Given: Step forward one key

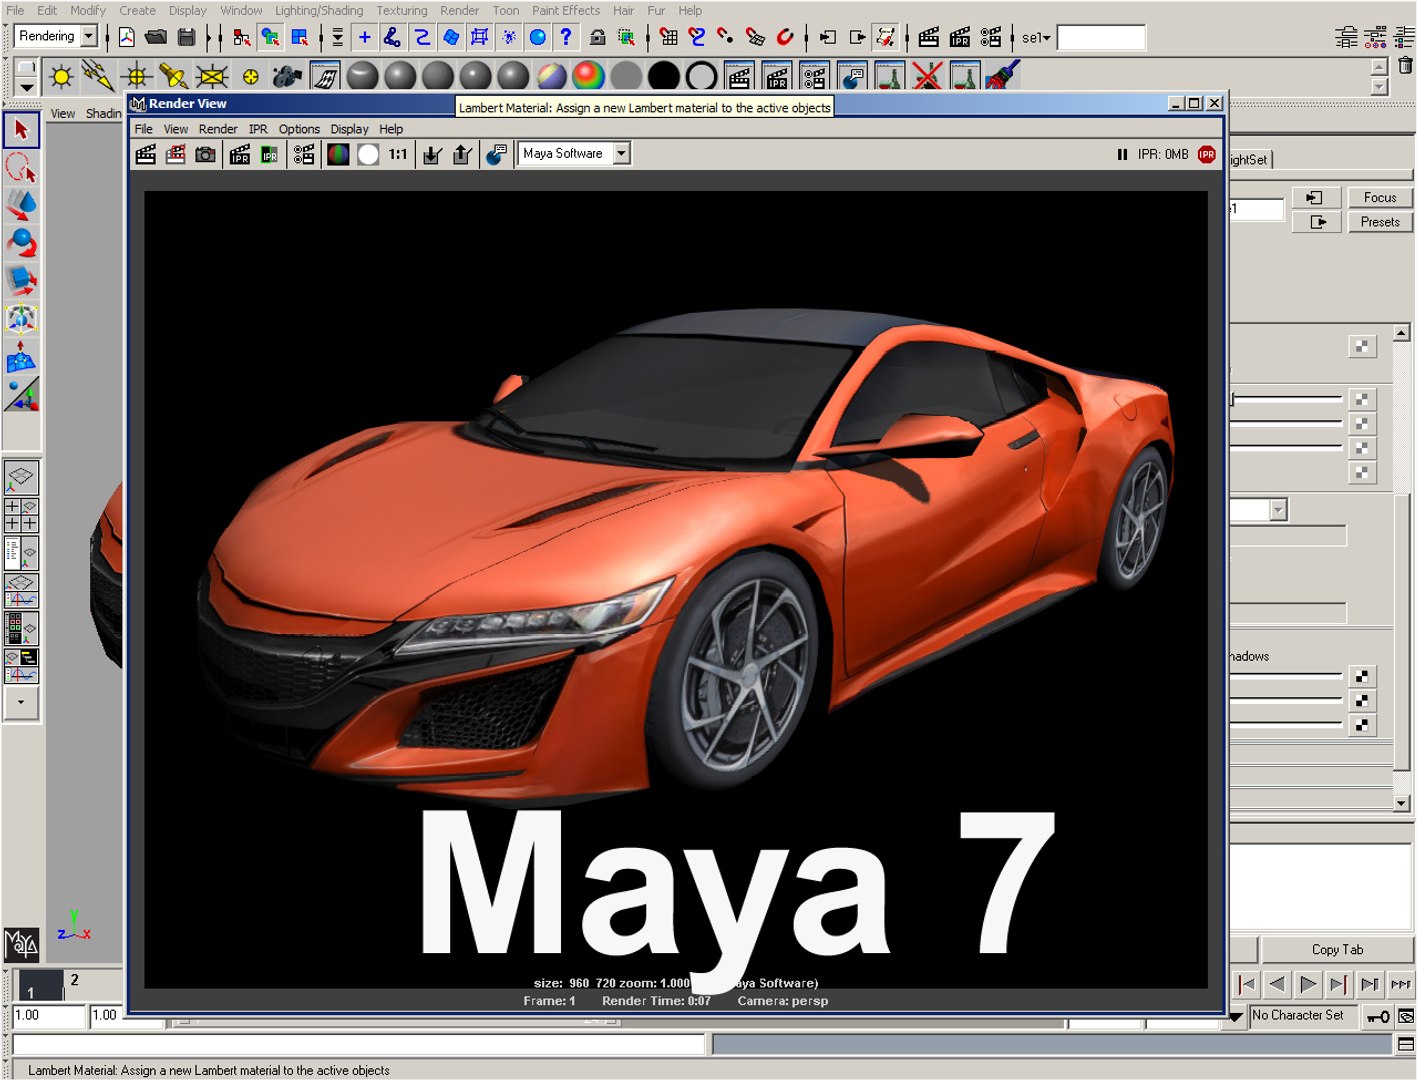Looking at the screenshot, I should pos(1340,984).
